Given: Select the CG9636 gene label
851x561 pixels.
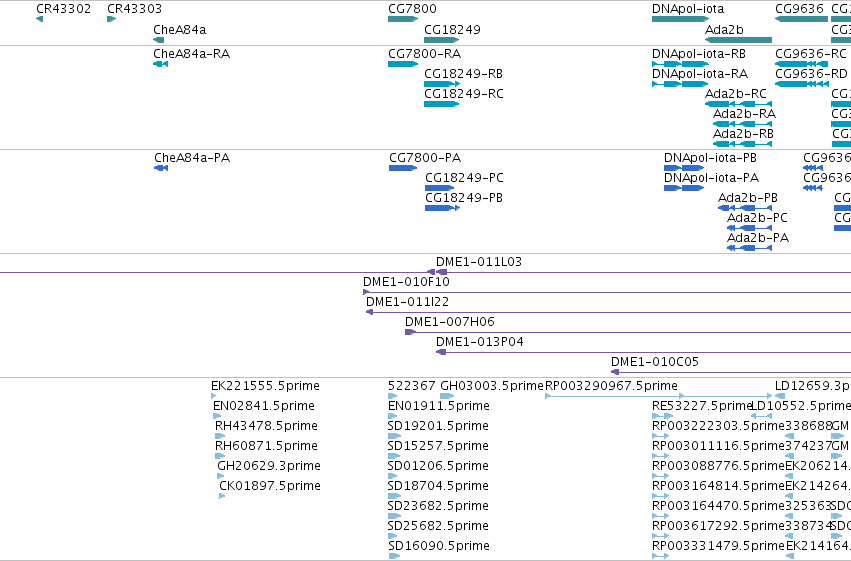Looking at the screenshot, I should pyautogui.click(x=799, y=9).
